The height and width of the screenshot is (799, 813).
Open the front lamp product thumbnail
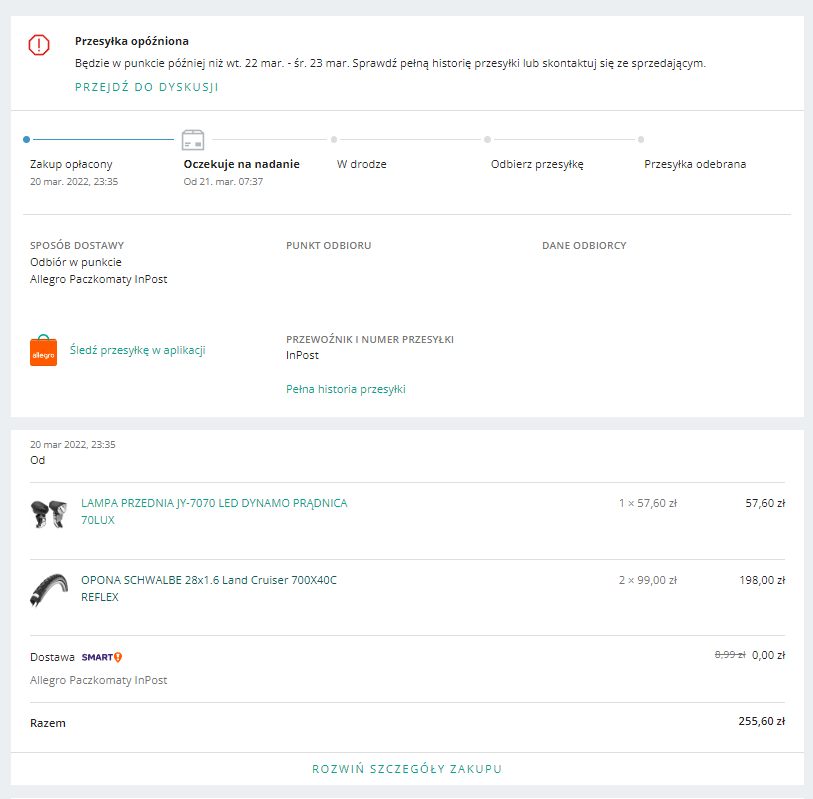coord(49,513)
